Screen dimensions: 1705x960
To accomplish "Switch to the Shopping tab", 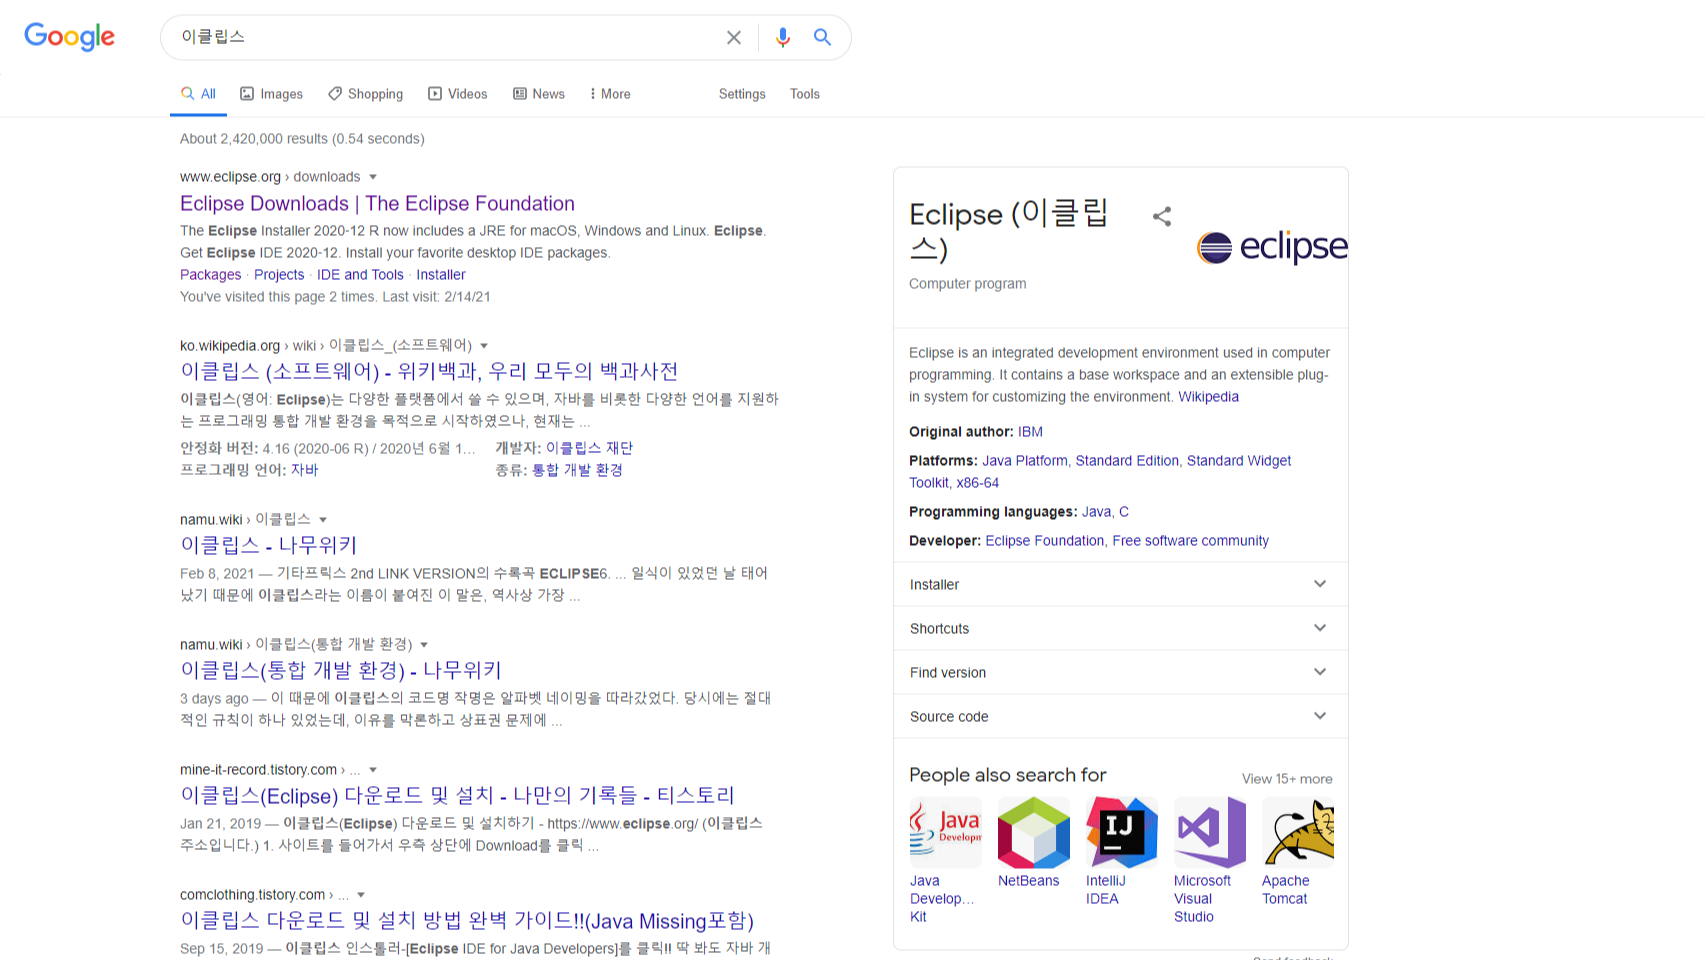I will click(x=365, y=94).
